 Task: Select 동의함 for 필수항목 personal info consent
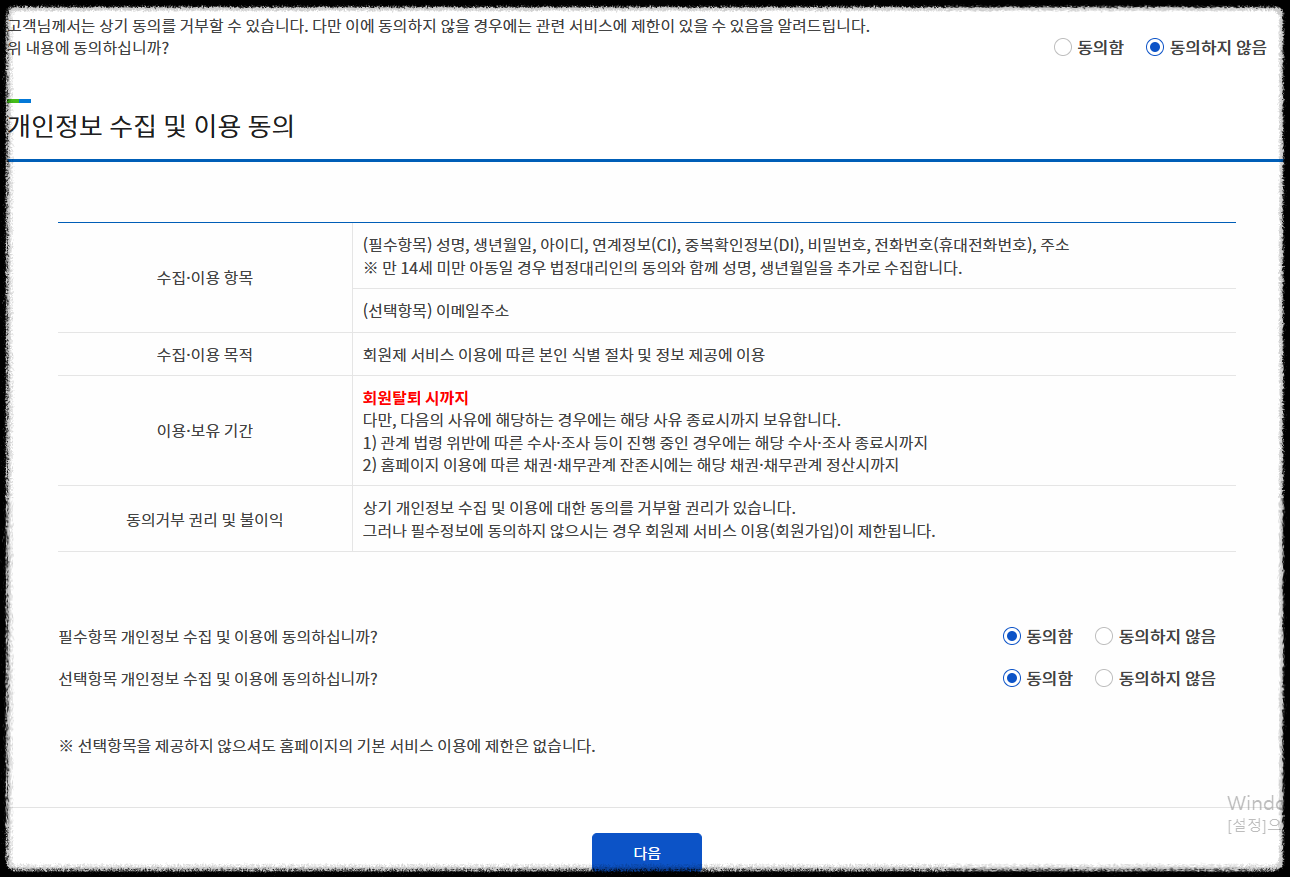pyautogui.click(x=1011, y=635)
